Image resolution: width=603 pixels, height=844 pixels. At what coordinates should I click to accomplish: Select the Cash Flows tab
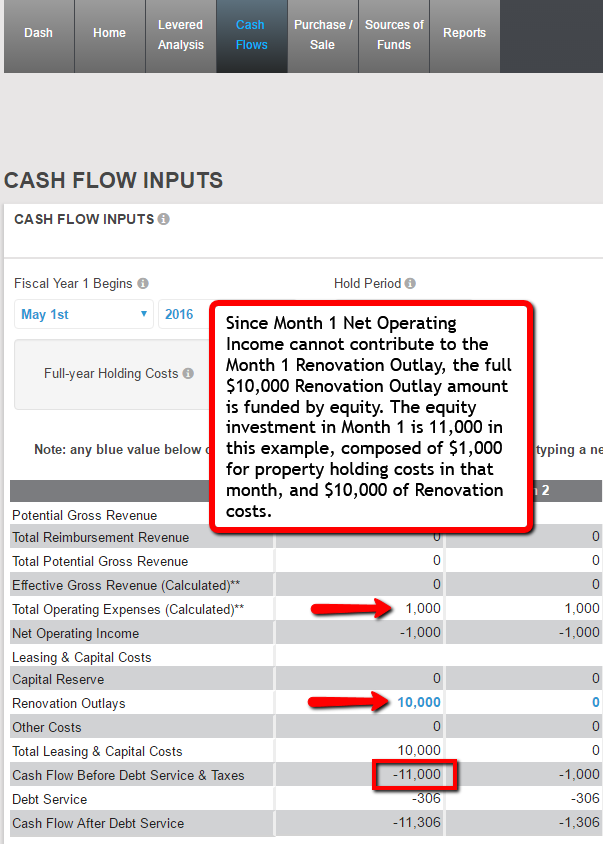(x=251, y=35)
